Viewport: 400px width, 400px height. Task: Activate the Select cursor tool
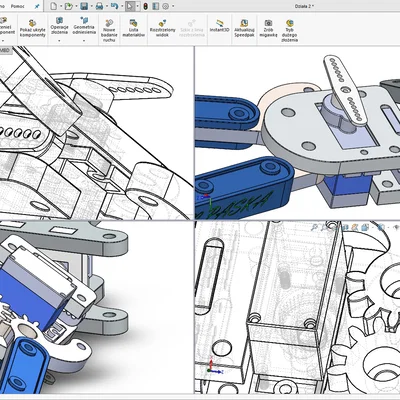(130, 6)
